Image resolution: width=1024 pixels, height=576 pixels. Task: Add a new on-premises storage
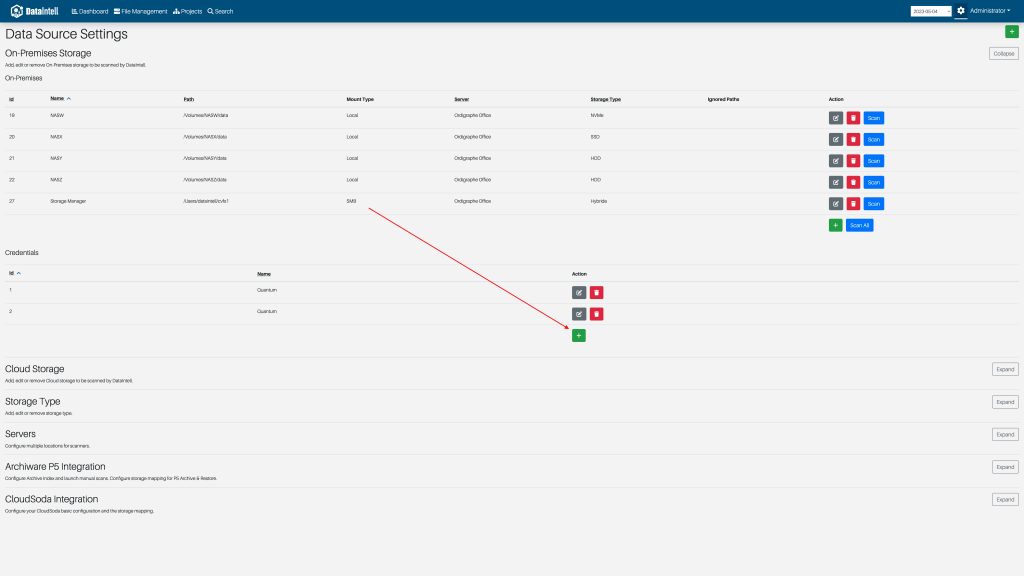[x=835, y=225]
